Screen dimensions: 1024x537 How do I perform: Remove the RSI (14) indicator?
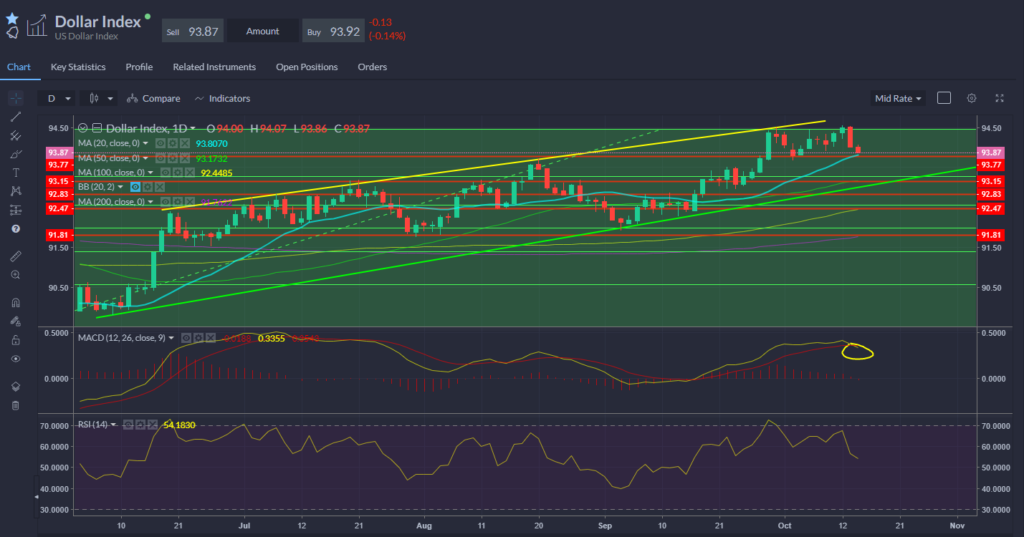tap(152, 425)
